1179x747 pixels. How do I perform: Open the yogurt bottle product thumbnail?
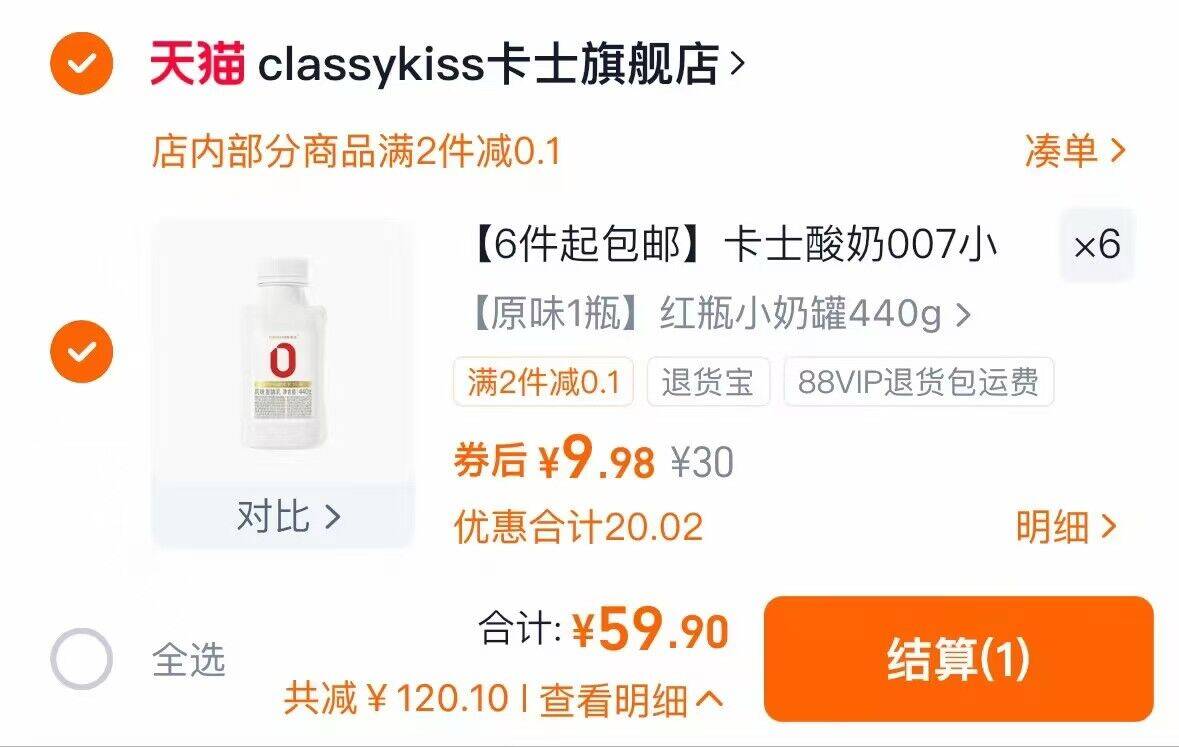click(x=283, y=353)
